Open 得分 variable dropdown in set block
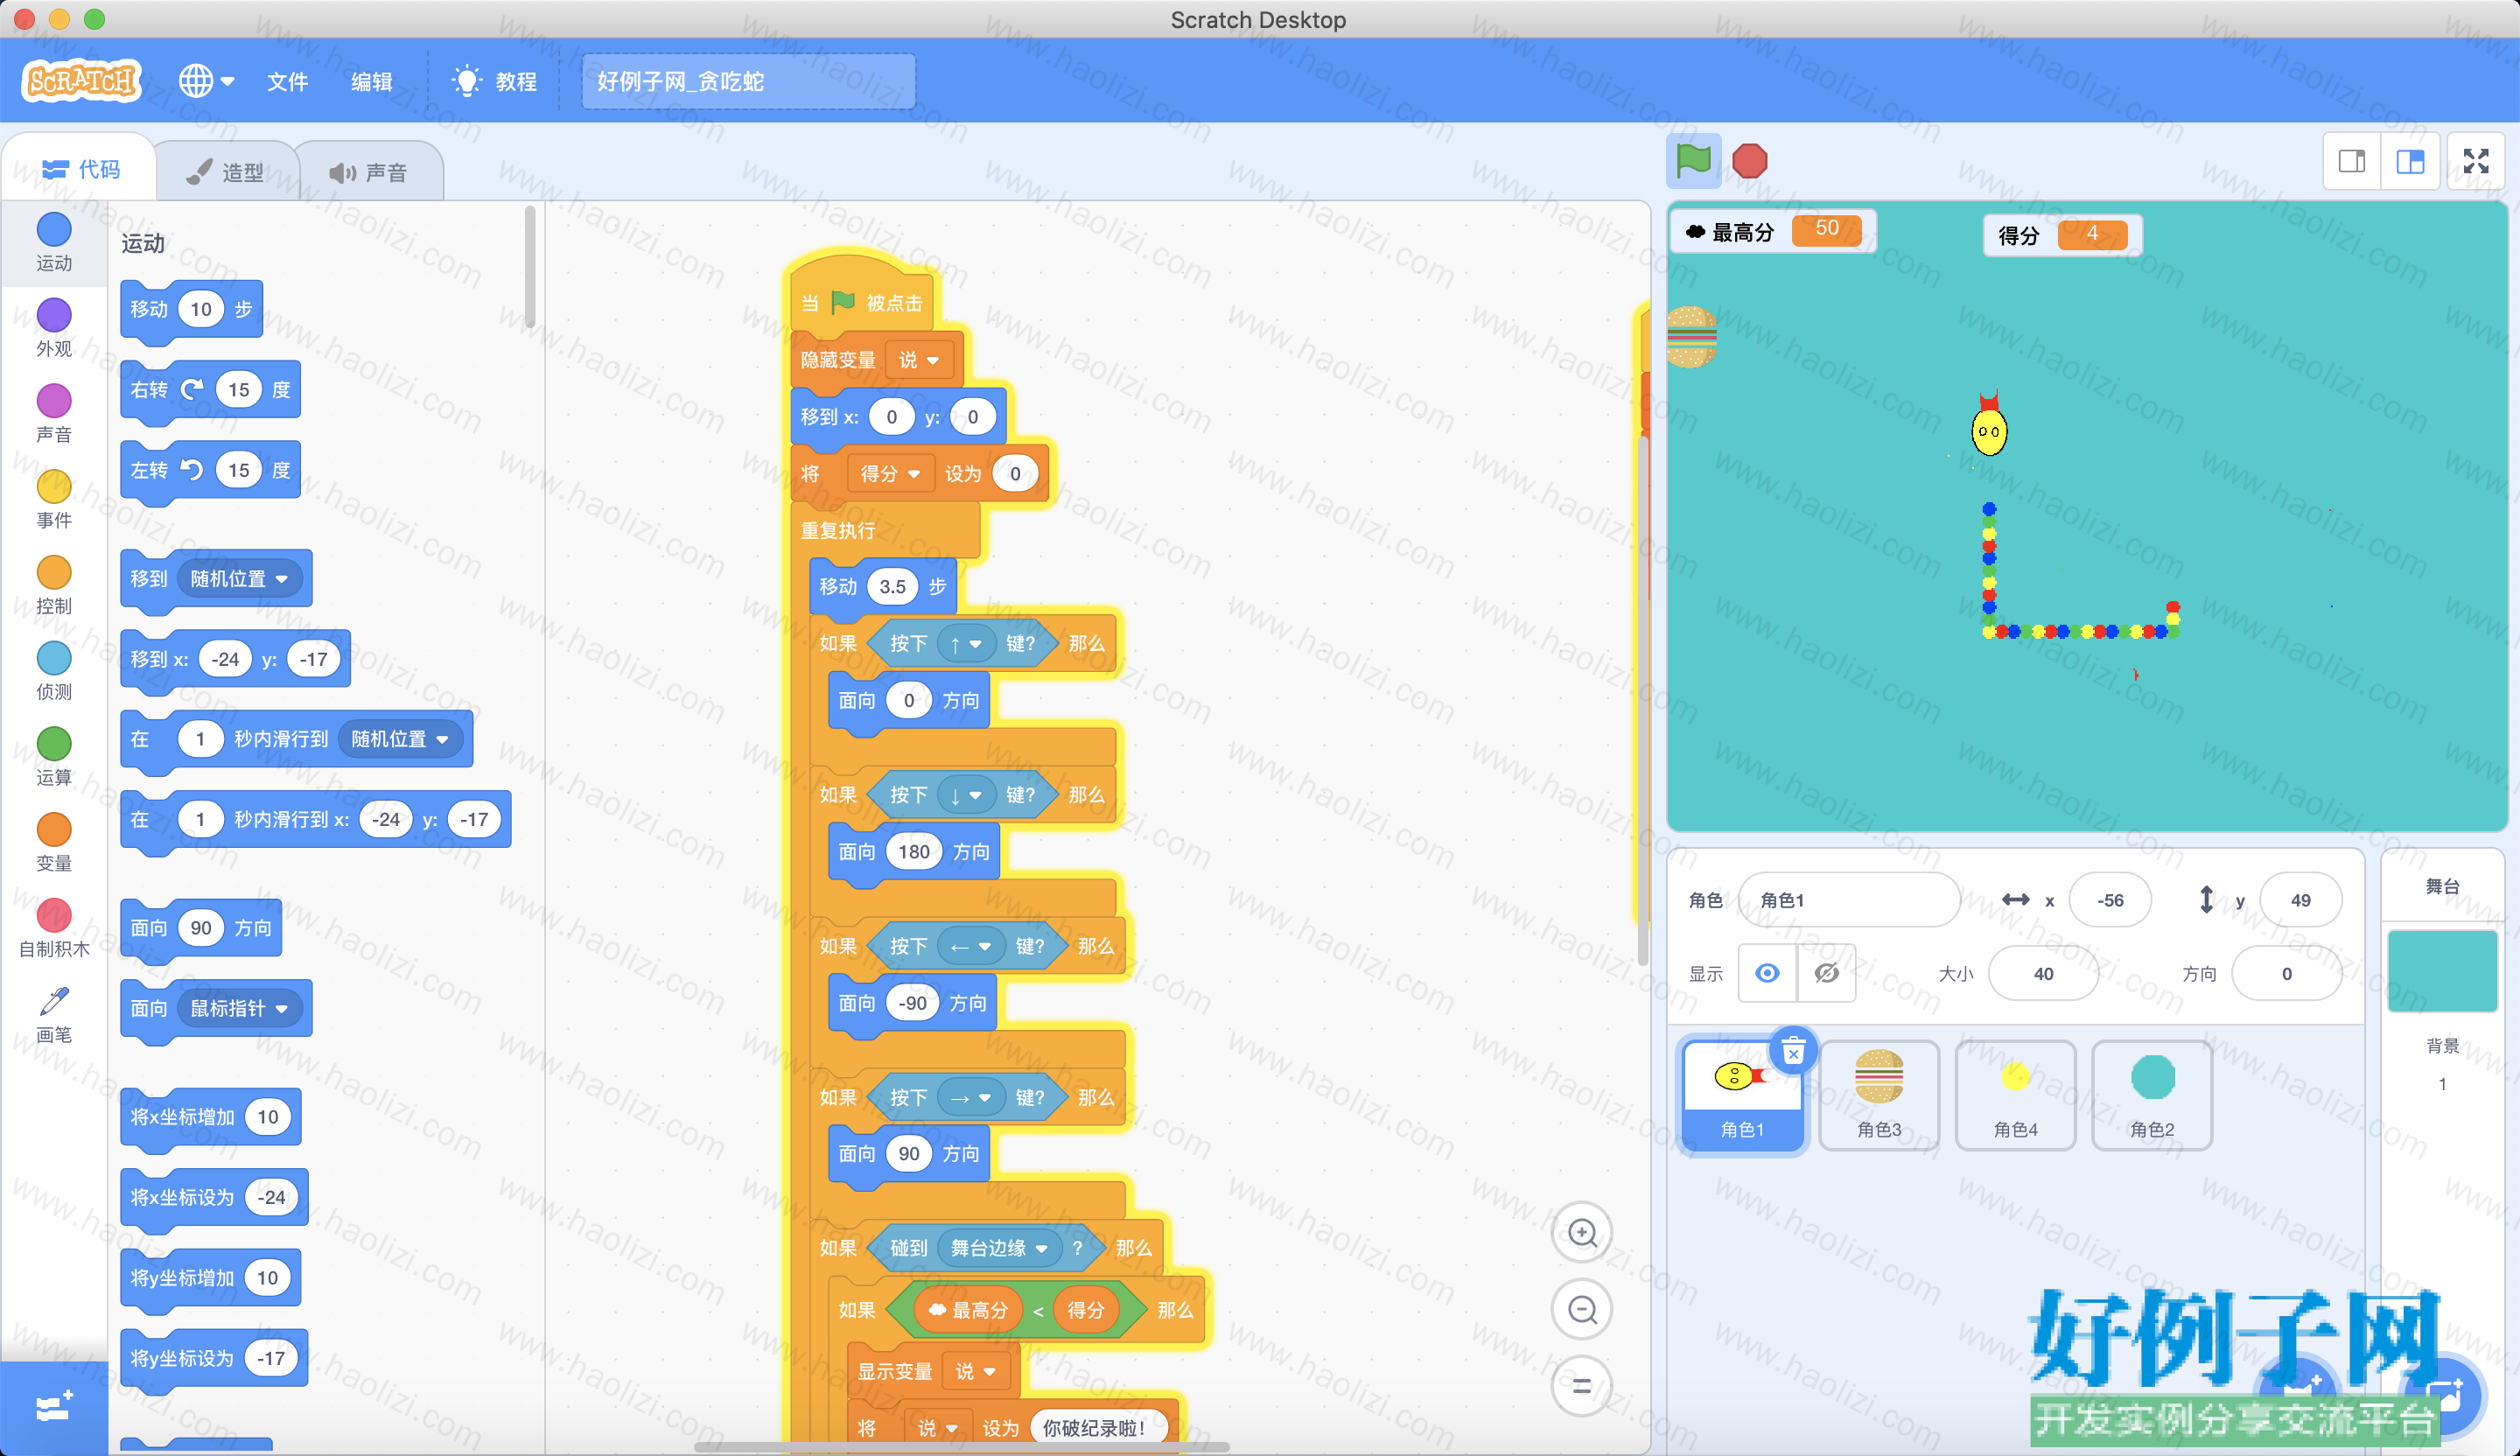The image size is (2520, 1456). (890, 474)
